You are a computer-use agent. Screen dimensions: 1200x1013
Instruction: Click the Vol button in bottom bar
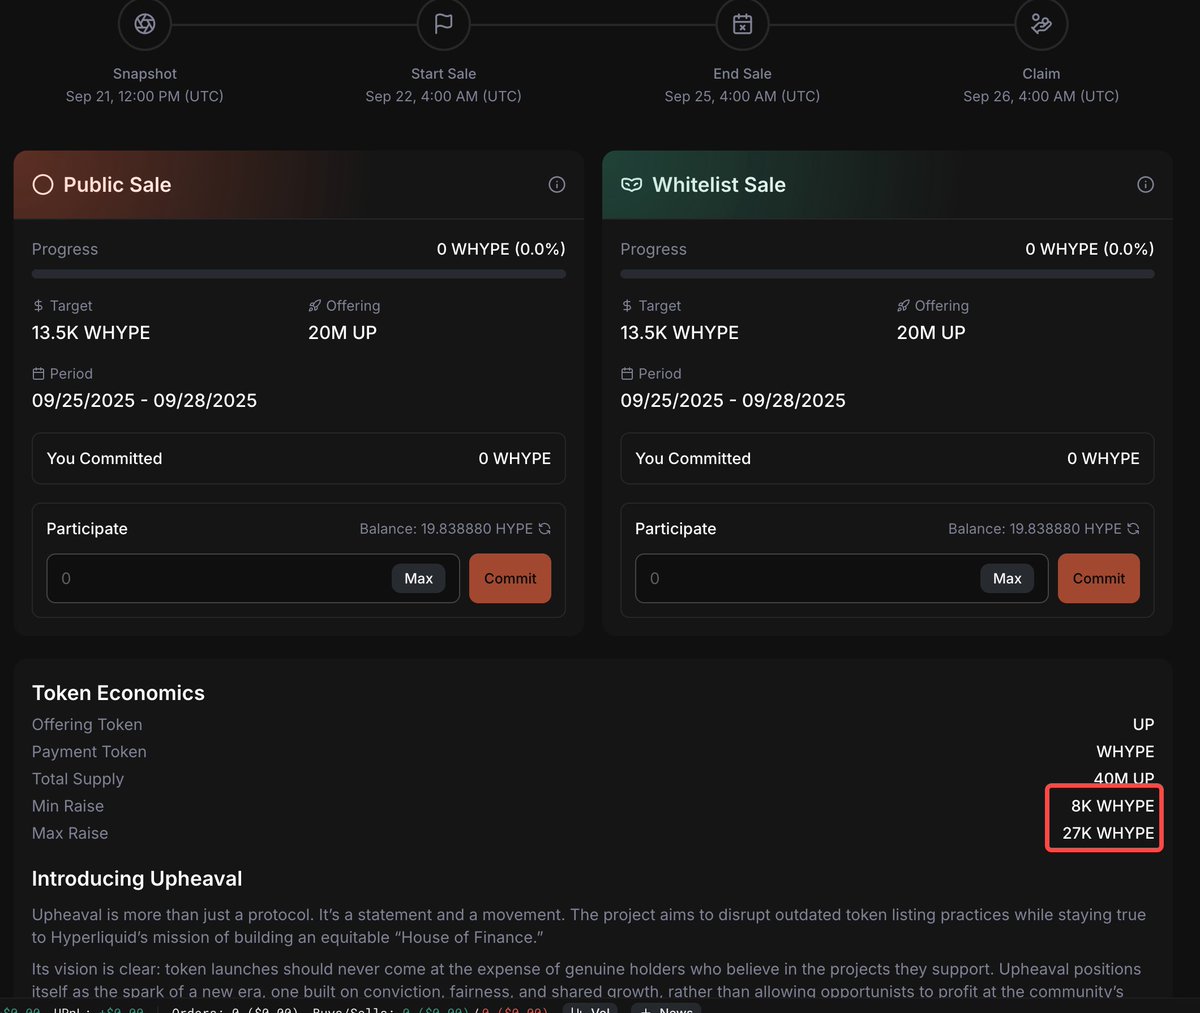coord(590,1008)
